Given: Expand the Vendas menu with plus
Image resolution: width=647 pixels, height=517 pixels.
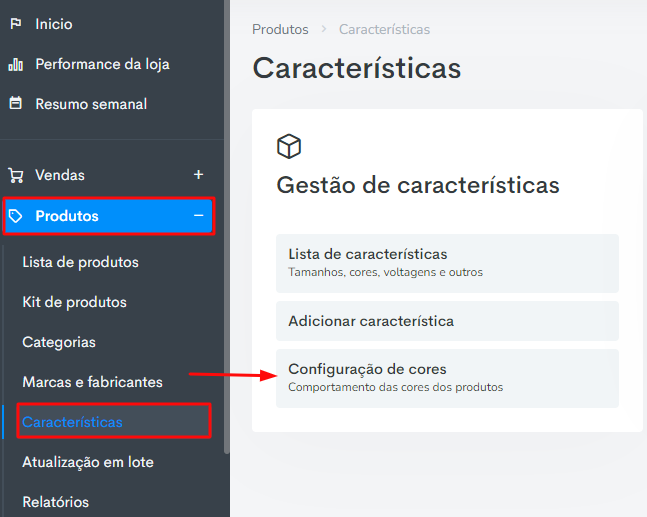Looking at the screenshot, I should 198,175.
